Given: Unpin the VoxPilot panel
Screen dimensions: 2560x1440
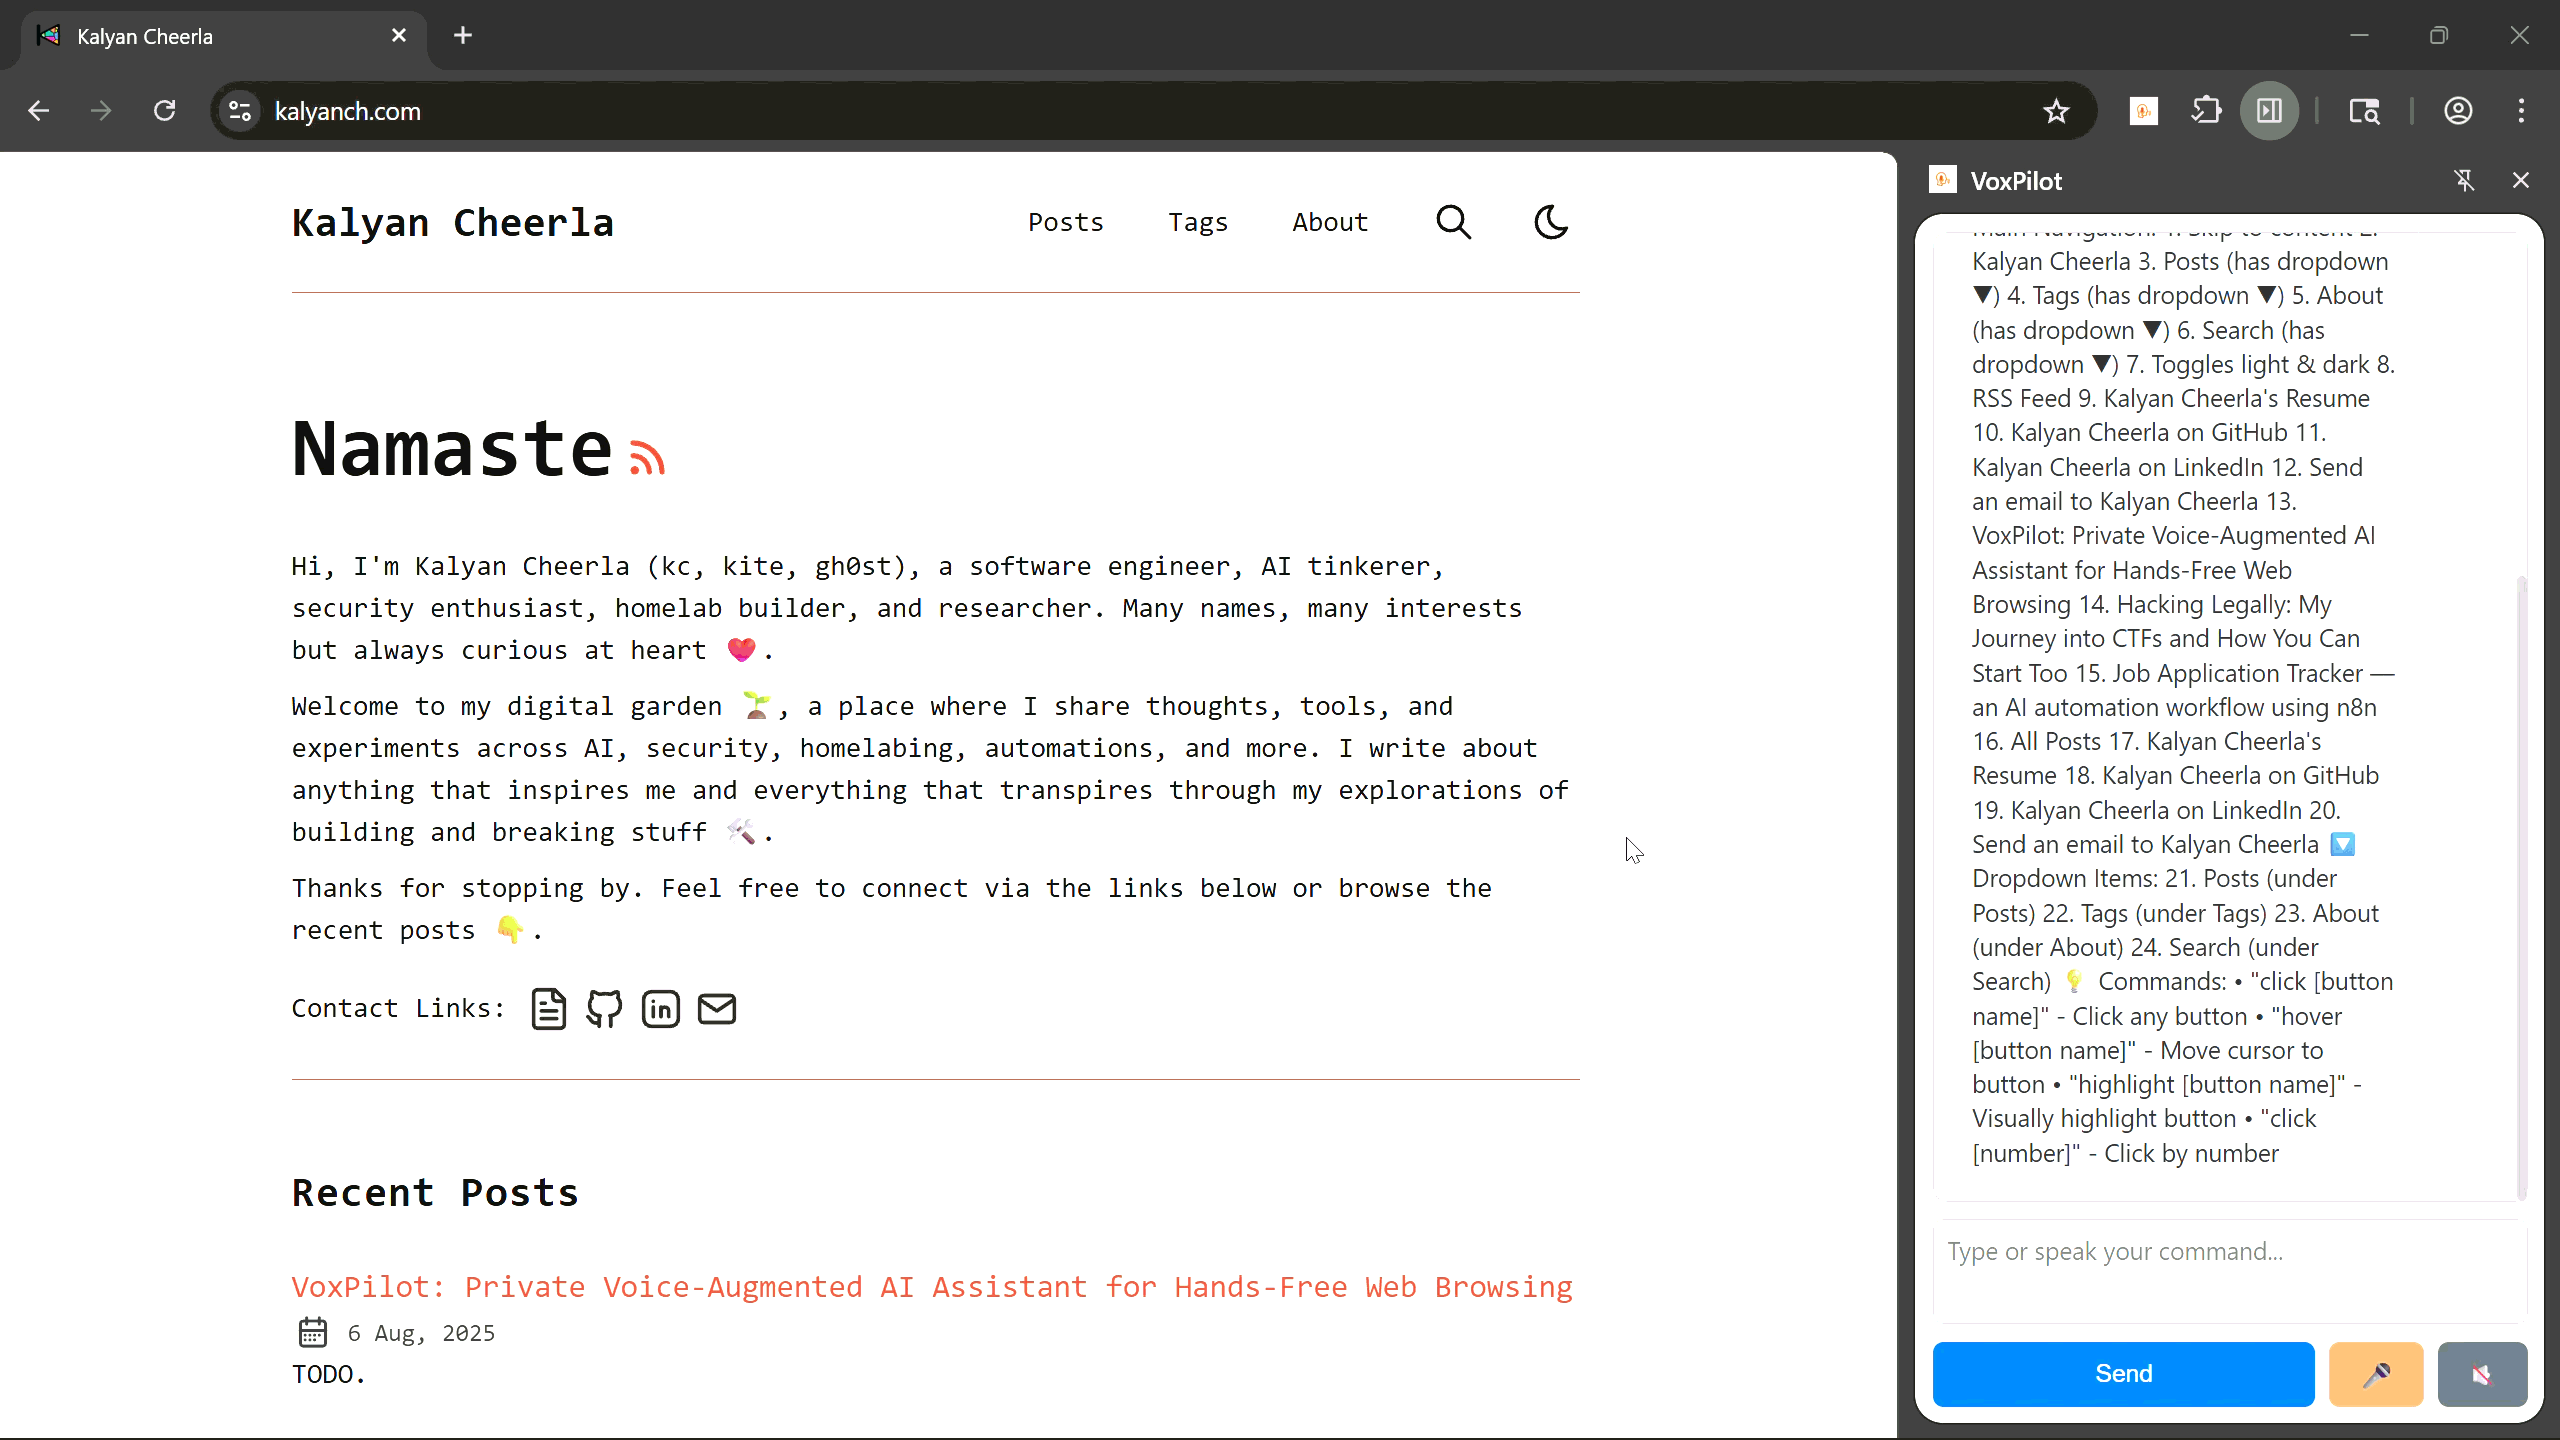Looking at the screenshot, I should click(2464, 180).
